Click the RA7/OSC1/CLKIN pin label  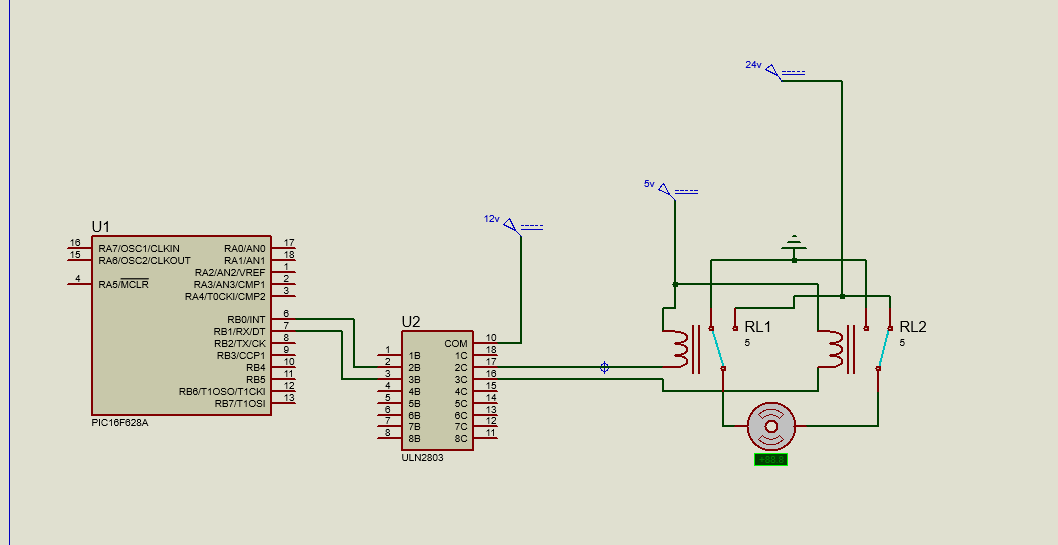(x=139, y=248)
